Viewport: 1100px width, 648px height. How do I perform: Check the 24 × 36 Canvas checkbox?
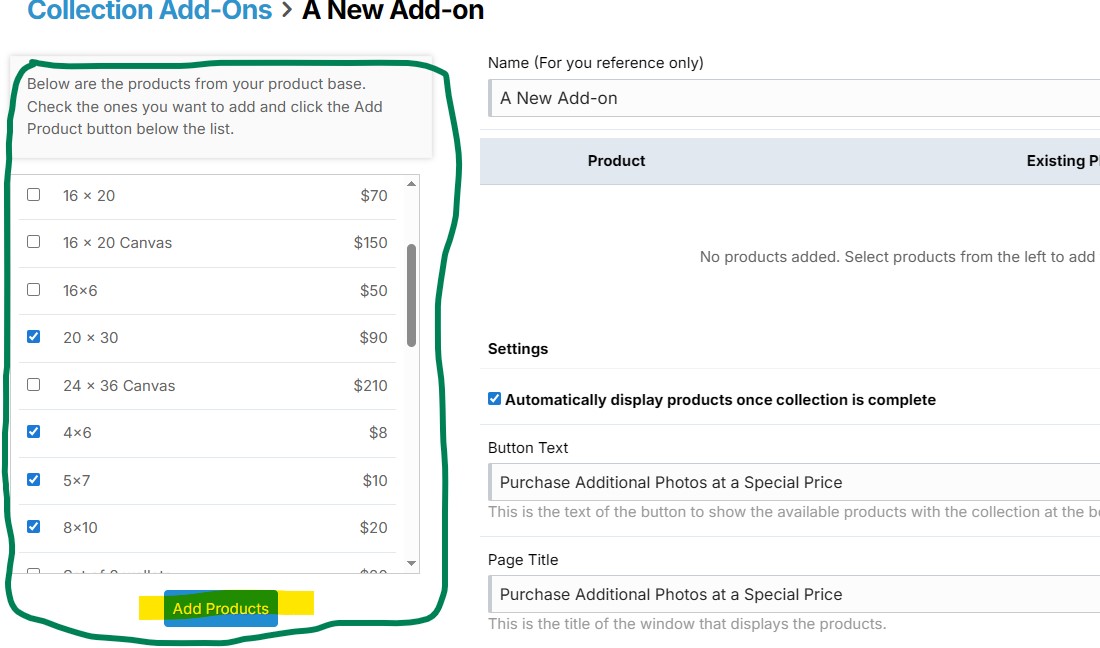[34, 384]
